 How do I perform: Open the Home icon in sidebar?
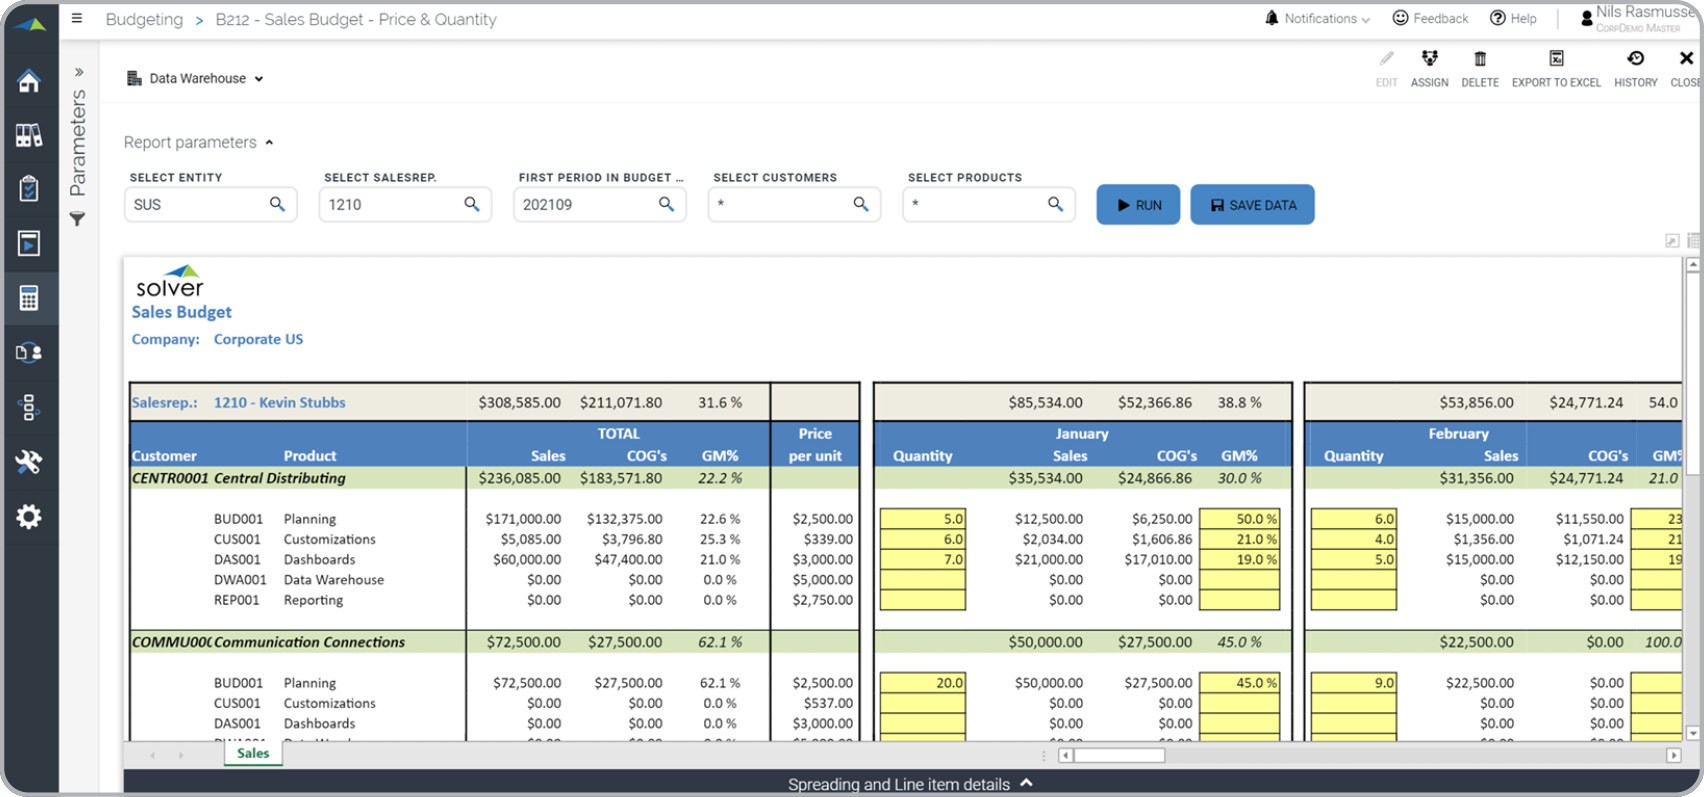[29, 81]
